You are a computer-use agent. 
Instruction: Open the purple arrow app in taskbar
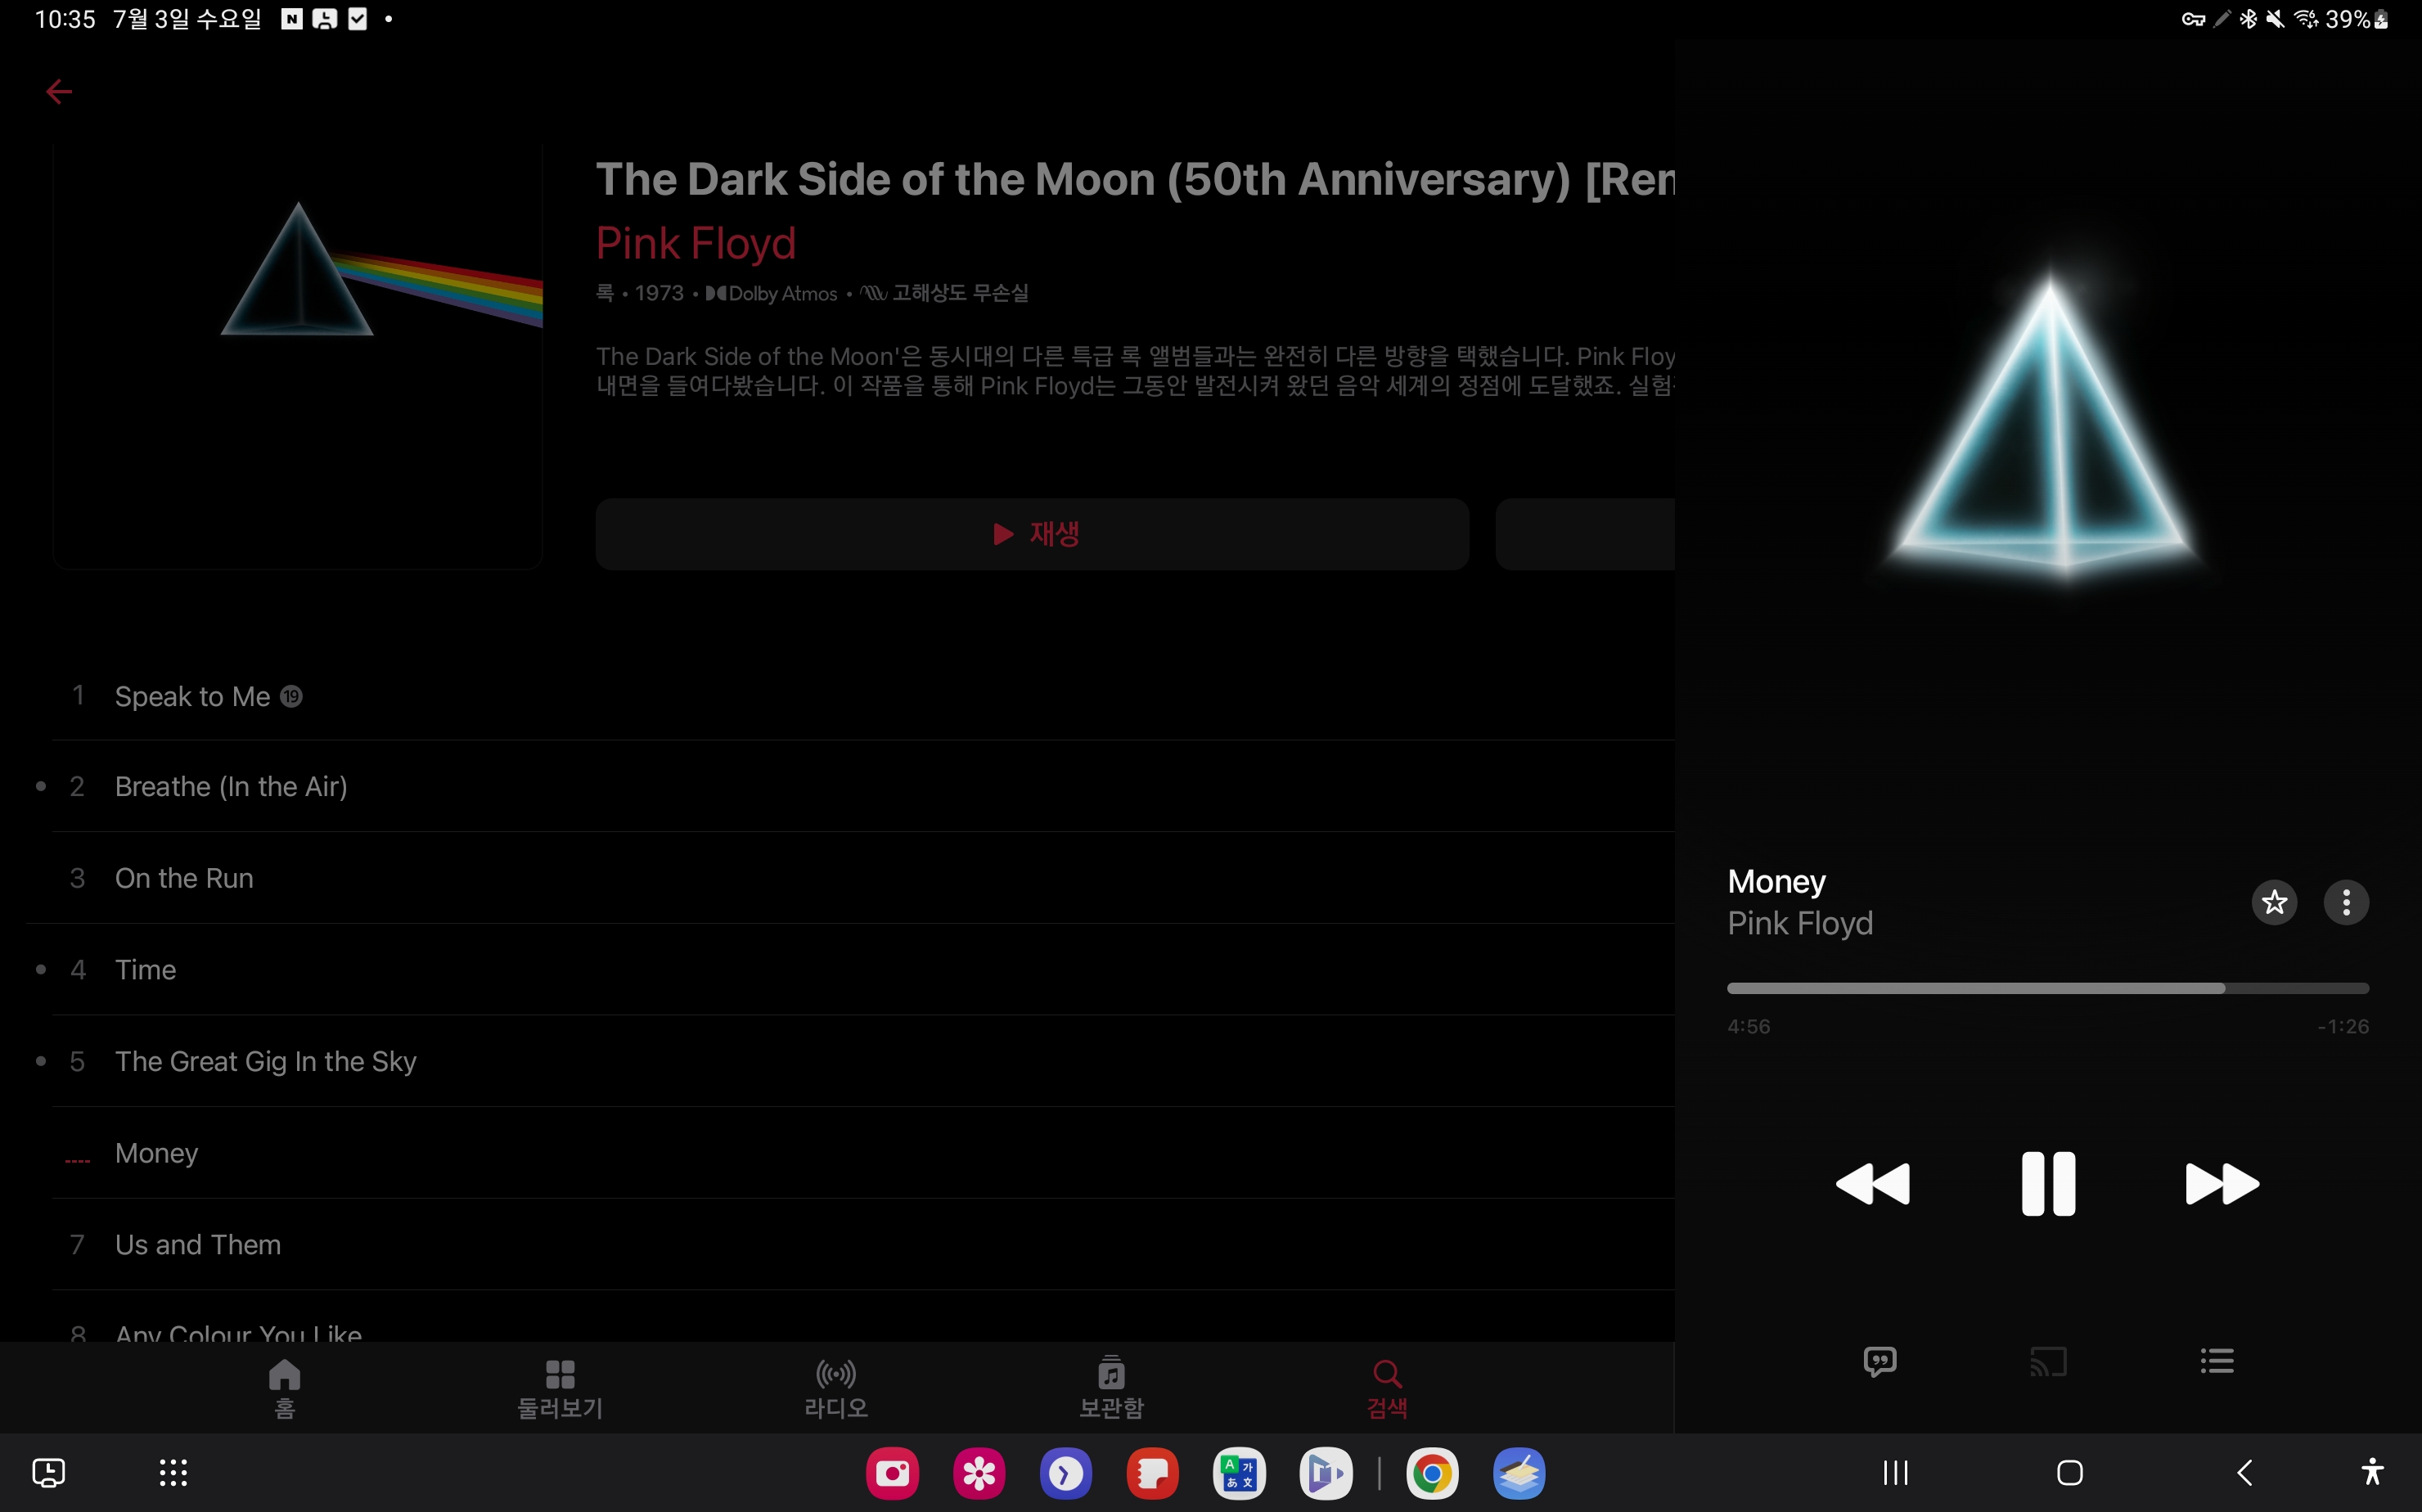coord(1065,1473)
